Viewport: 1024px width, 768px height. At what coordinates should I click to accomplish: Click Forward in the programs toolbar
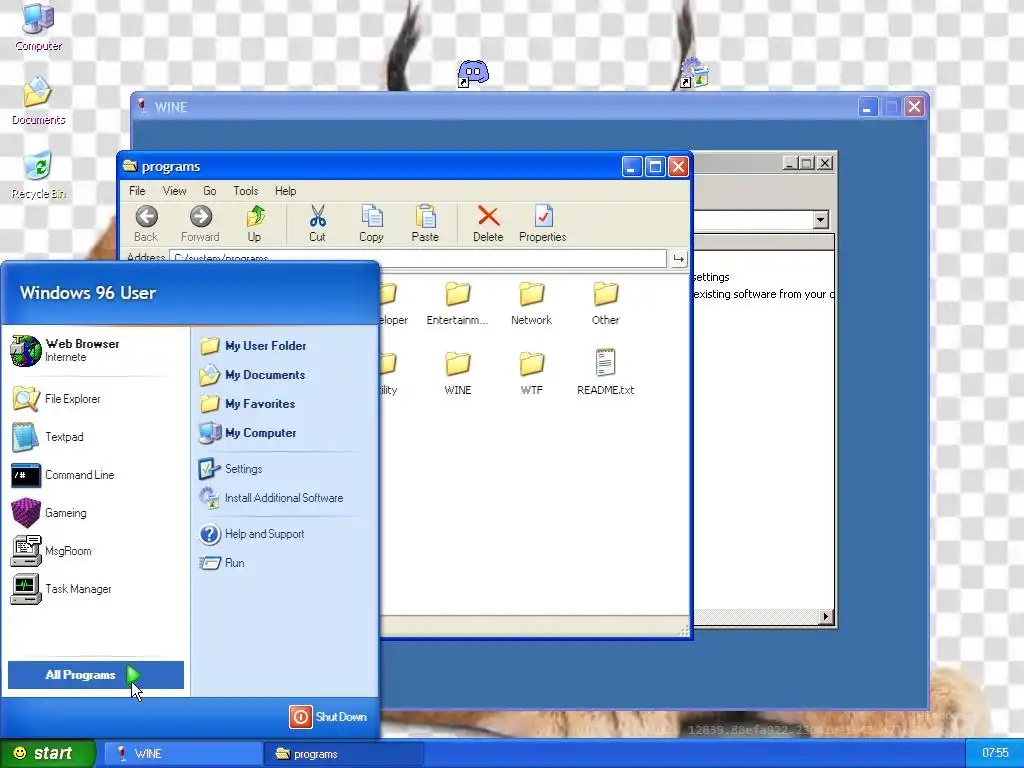tap(200, 223)
